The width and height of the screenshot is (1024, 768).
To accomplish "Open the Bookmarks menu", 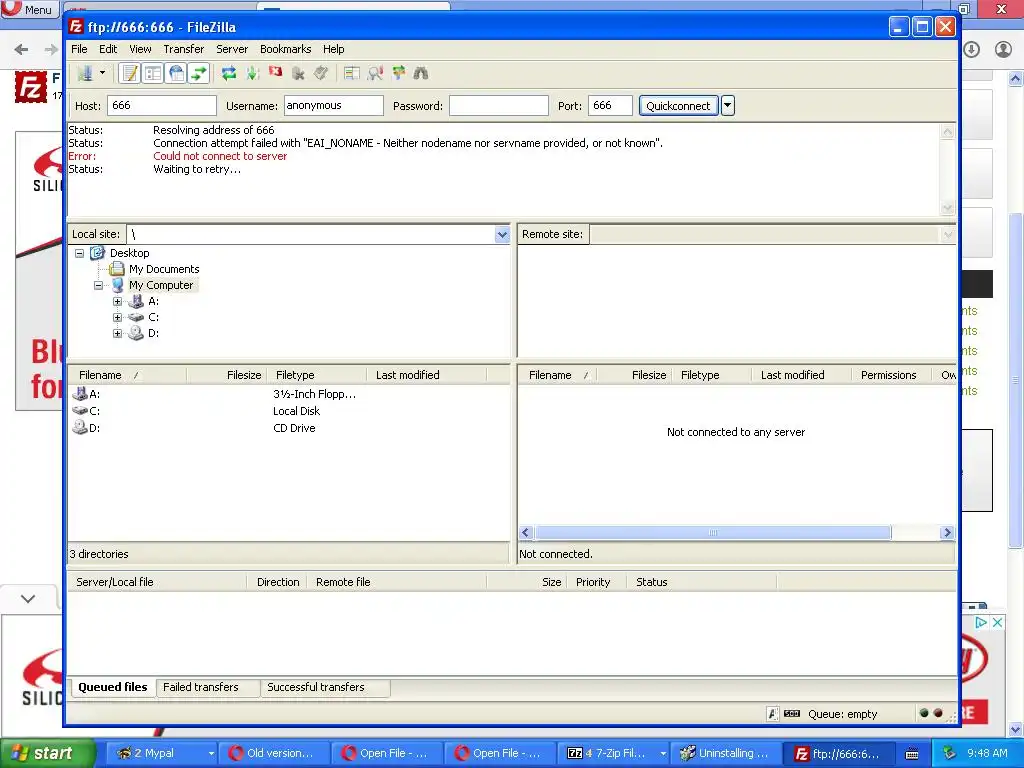I will (285, 49).
